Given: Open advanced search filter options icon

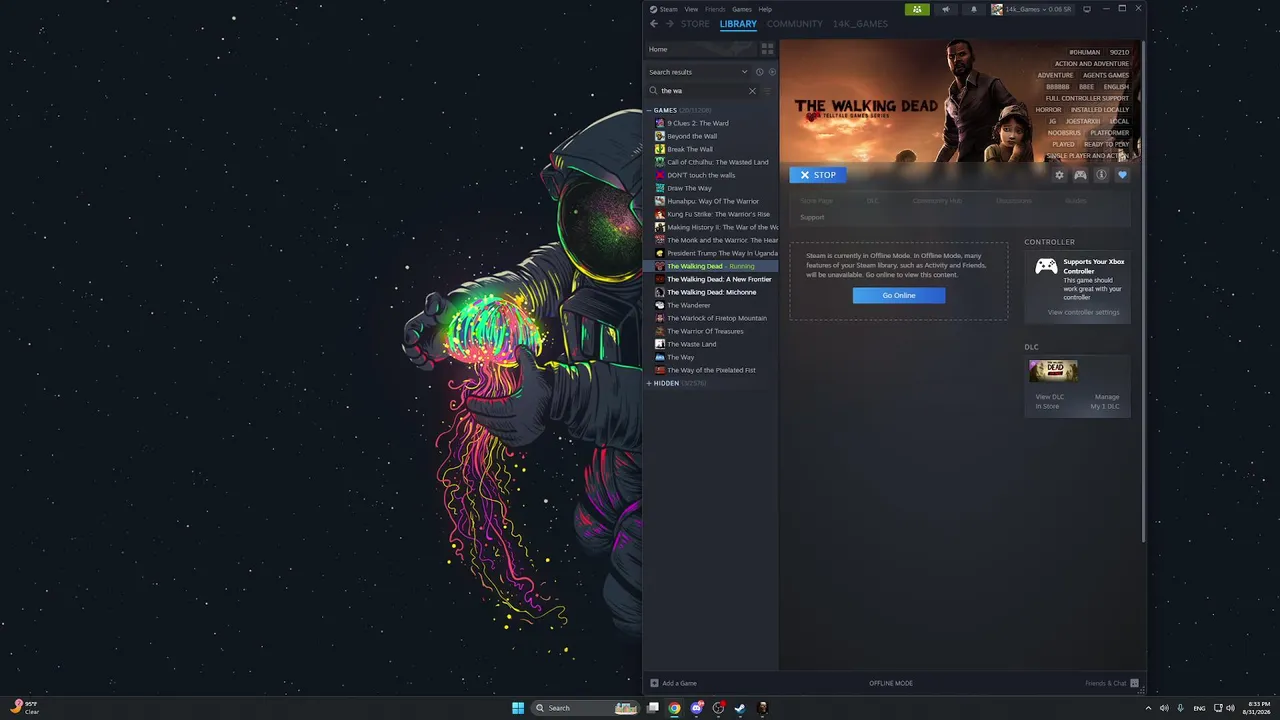Looking at the screenshot, I should pos(768,91).
